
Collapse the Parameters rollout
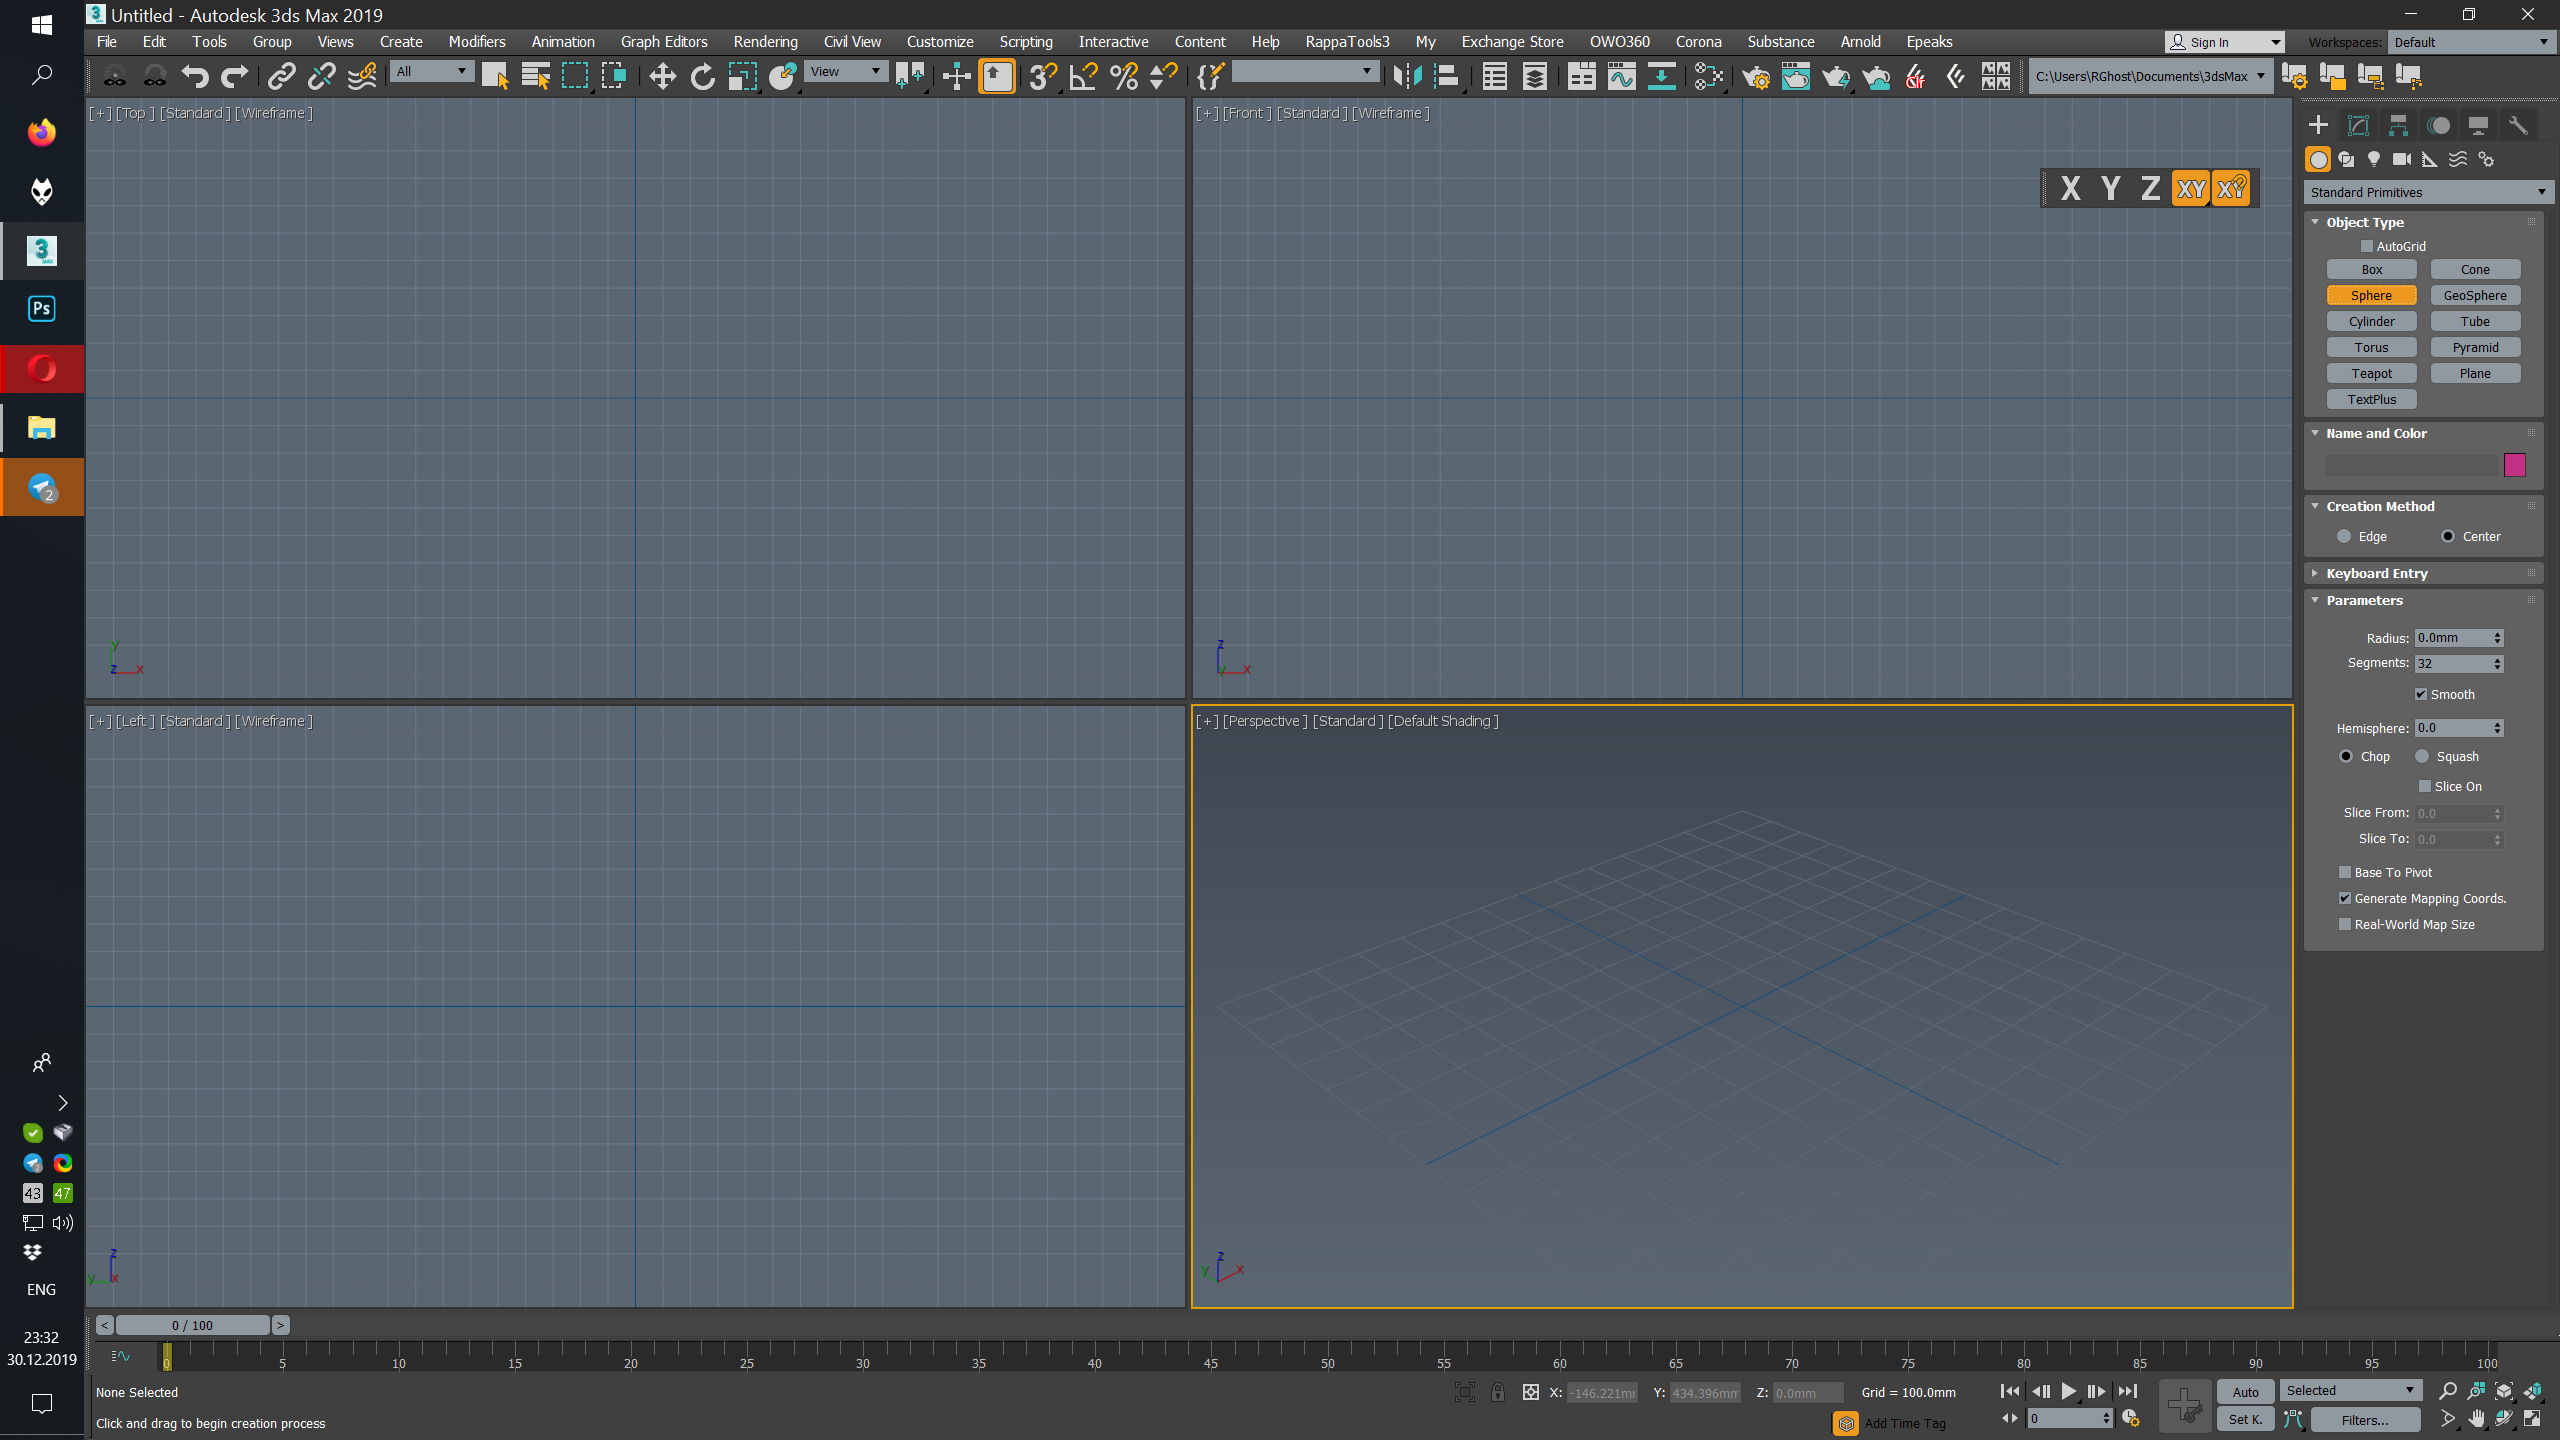click(x=2364, y=600)
